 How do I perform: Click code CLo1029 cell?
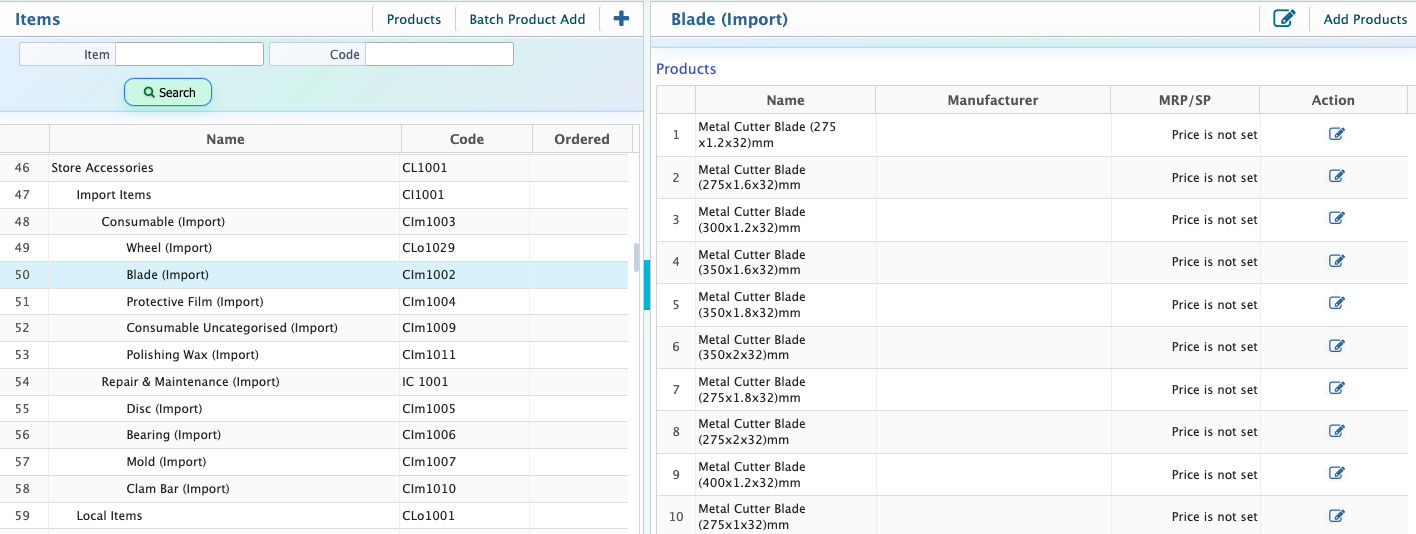coord(465,248)
